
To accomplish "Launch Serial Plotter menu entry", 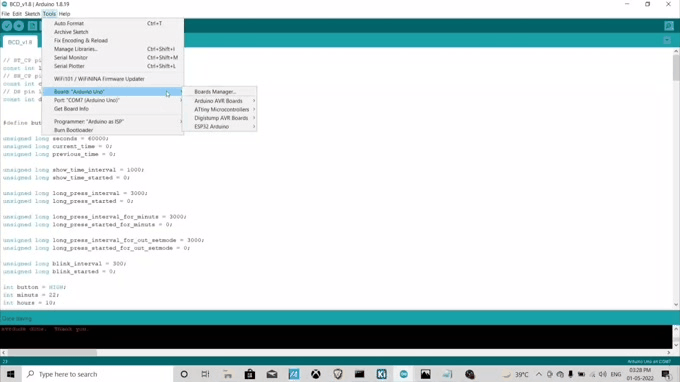I will point(113,66).
